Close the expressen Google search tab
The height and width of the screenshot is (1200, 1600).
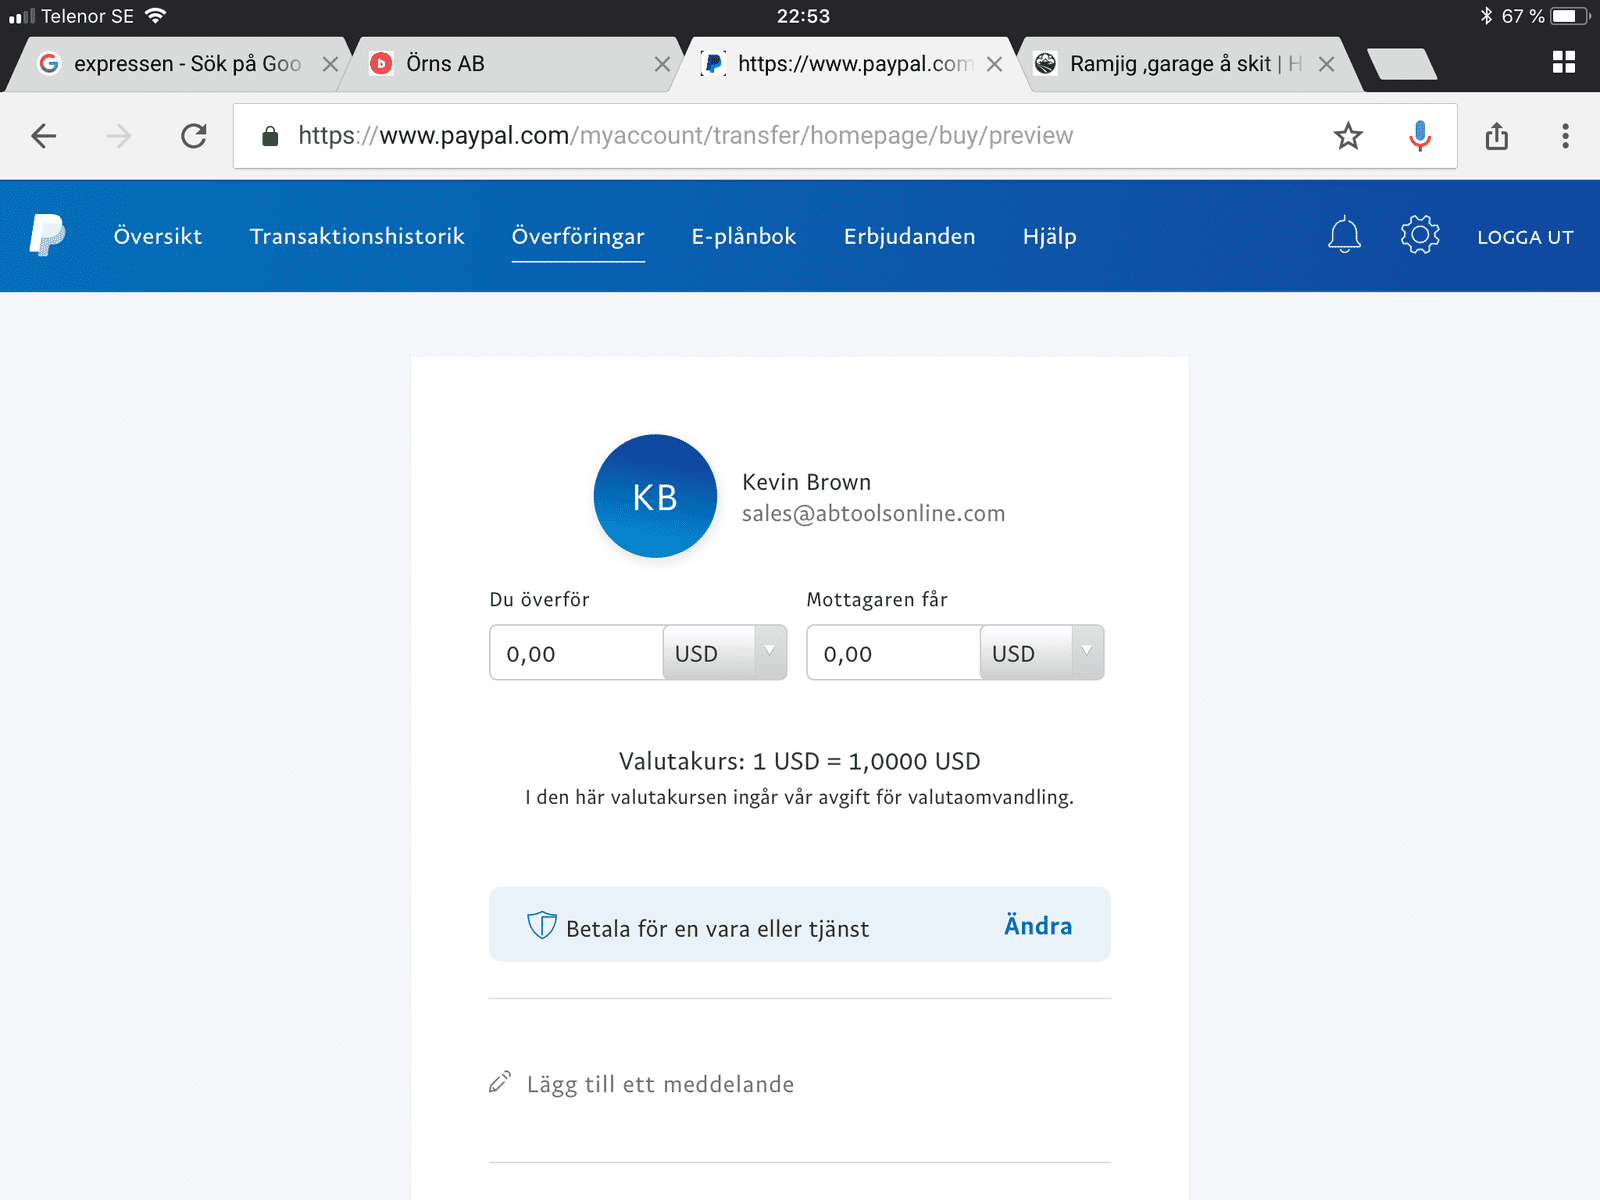[x=330, y=64]
